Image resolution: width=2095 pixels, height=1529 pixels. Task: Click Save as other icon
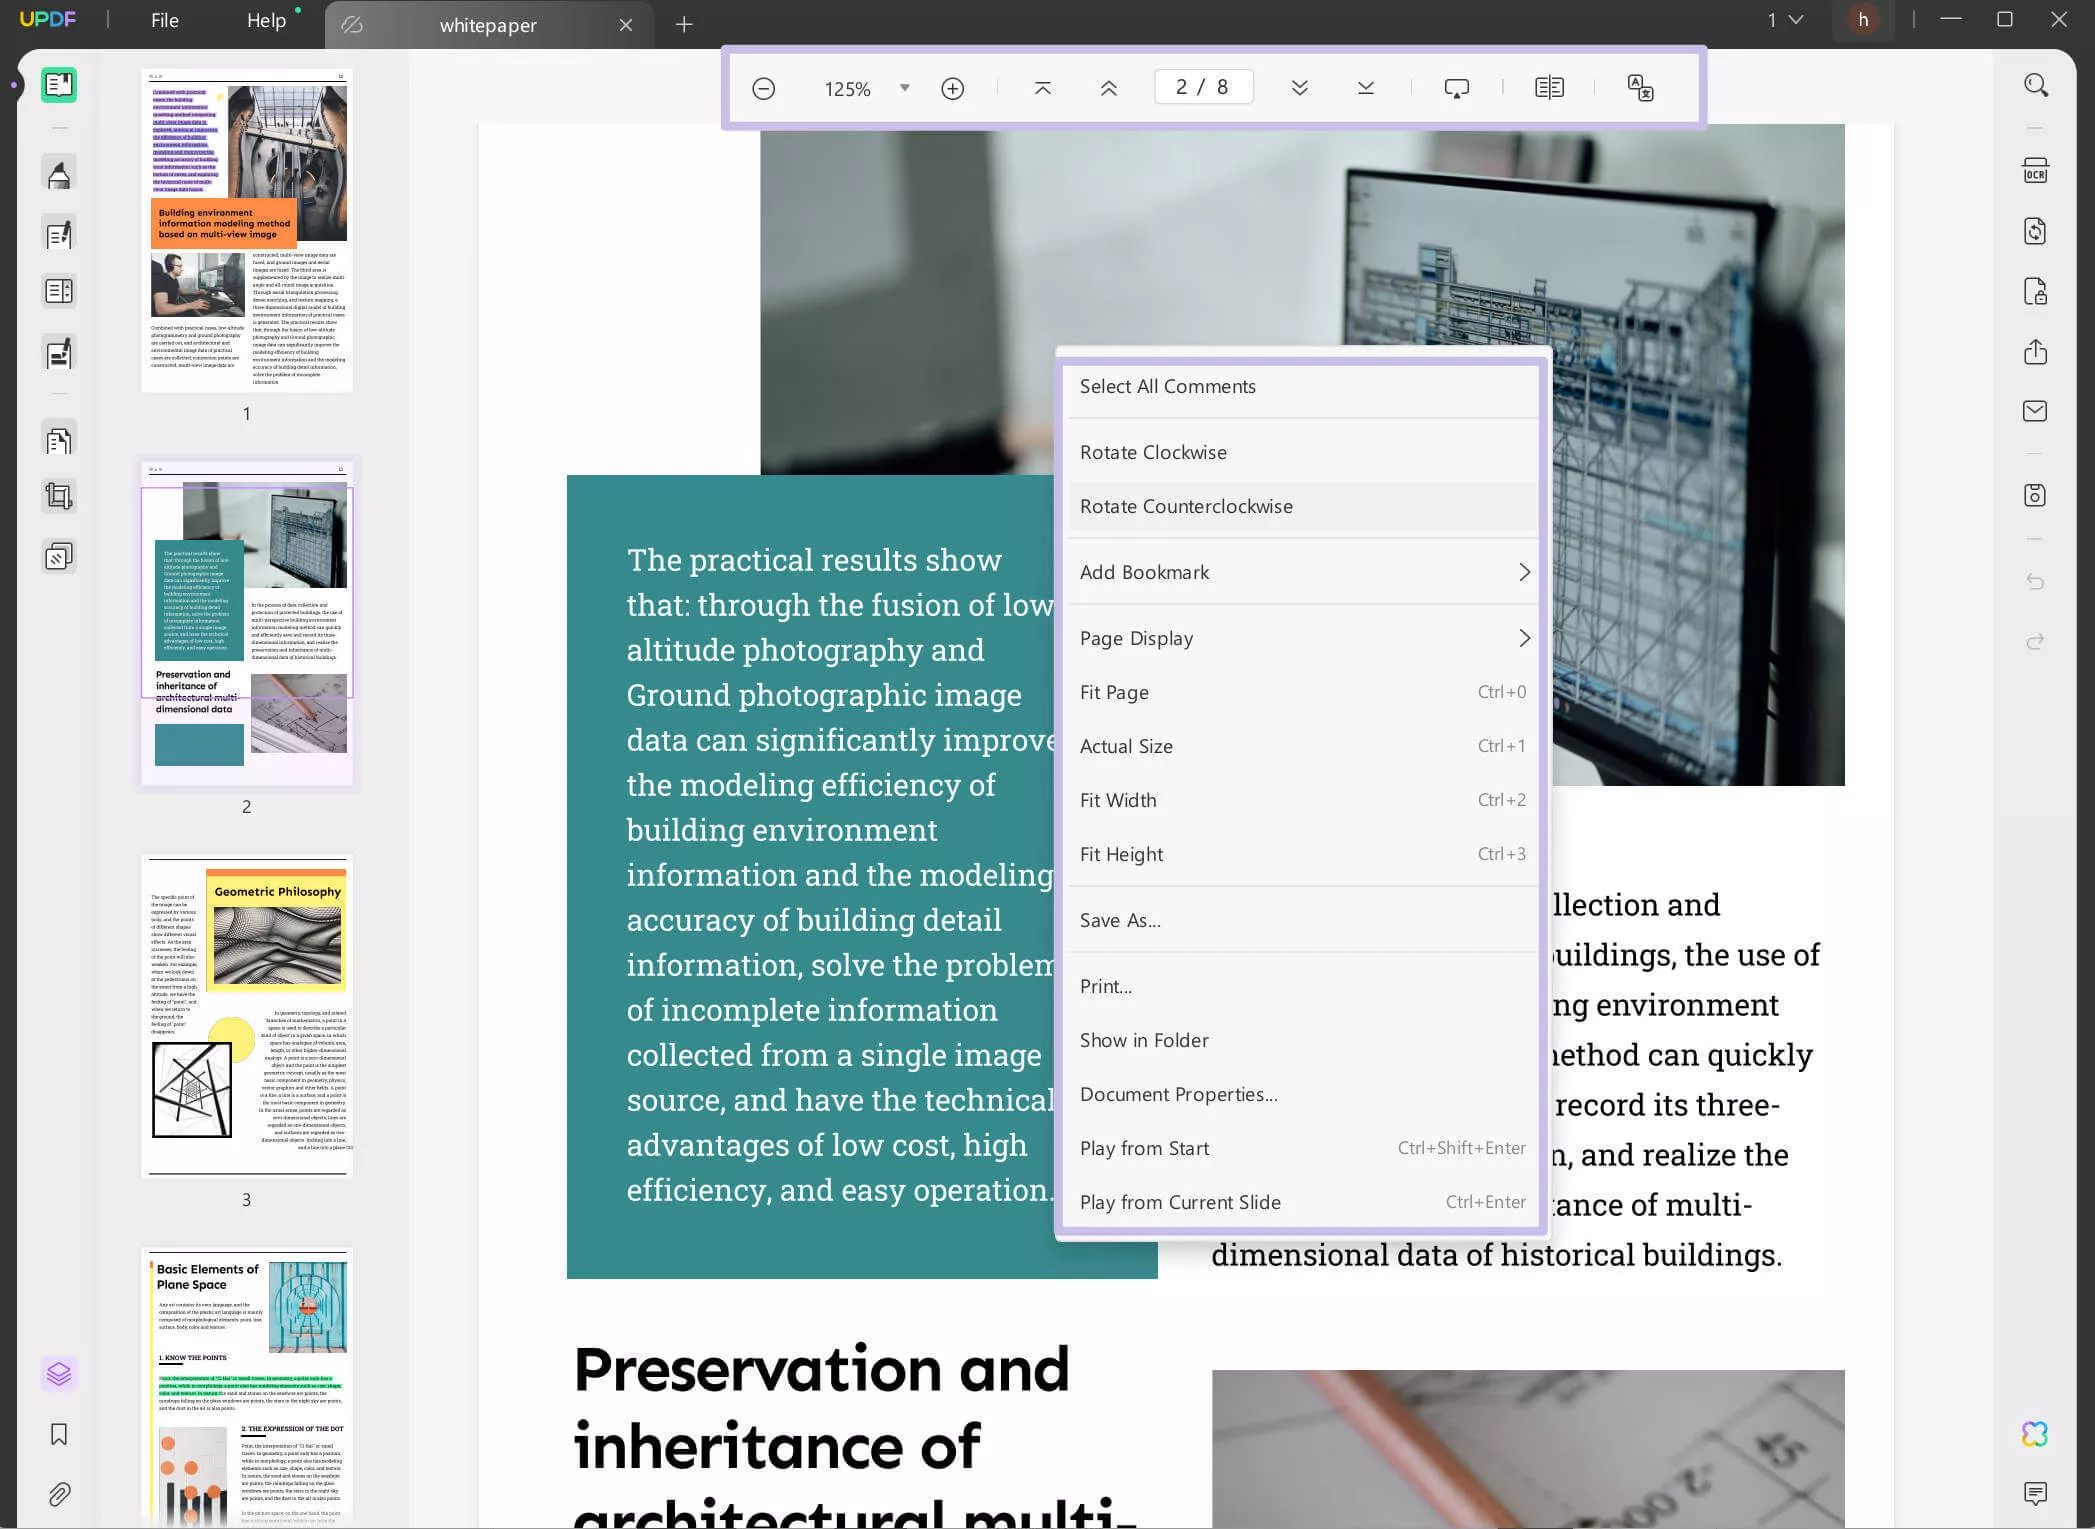[2035, 496]
